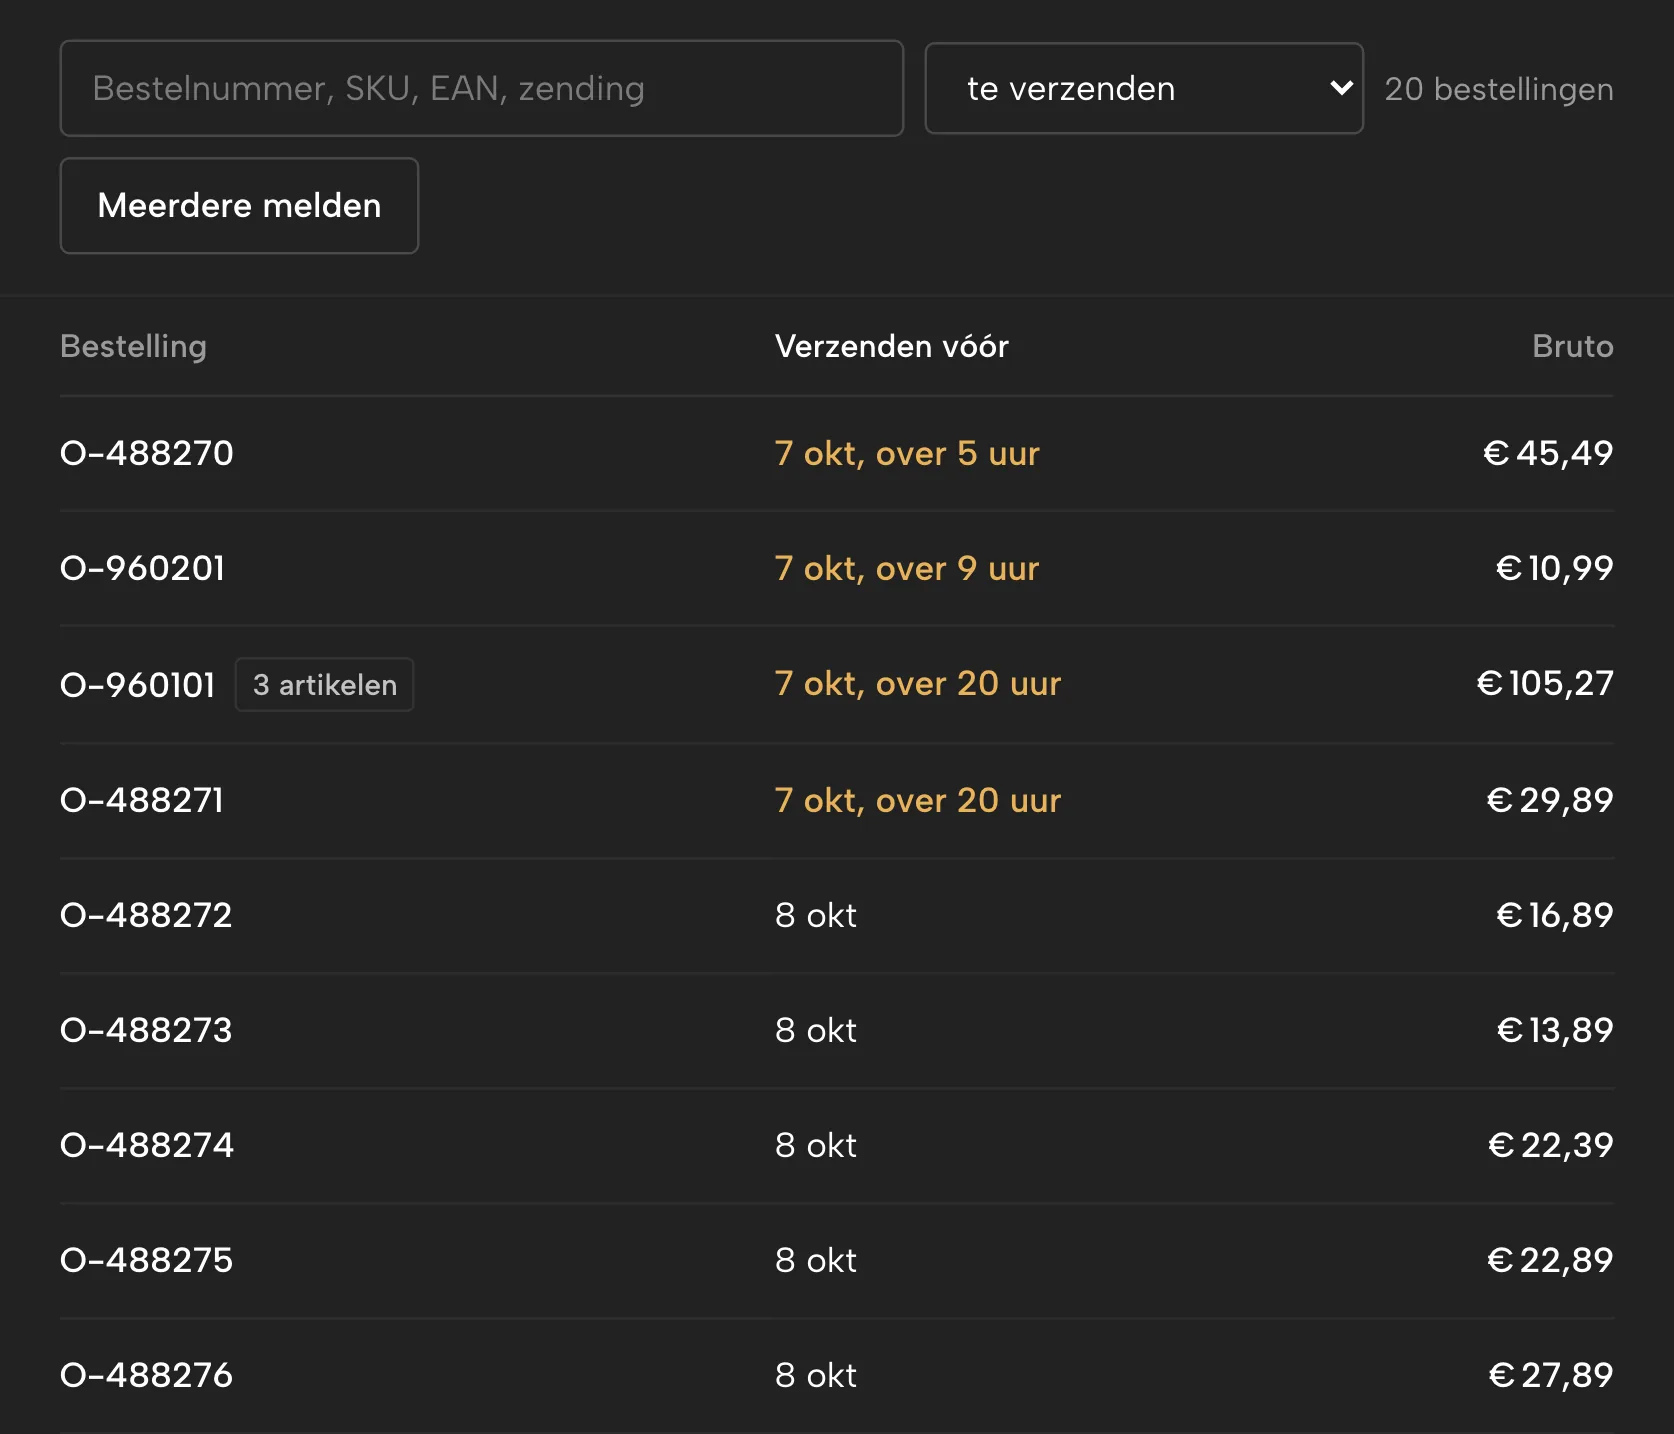This screenshot has height=1434, width=1674.
Task: Open the 'te verzenden' status dropdown
Action: 1144,88
